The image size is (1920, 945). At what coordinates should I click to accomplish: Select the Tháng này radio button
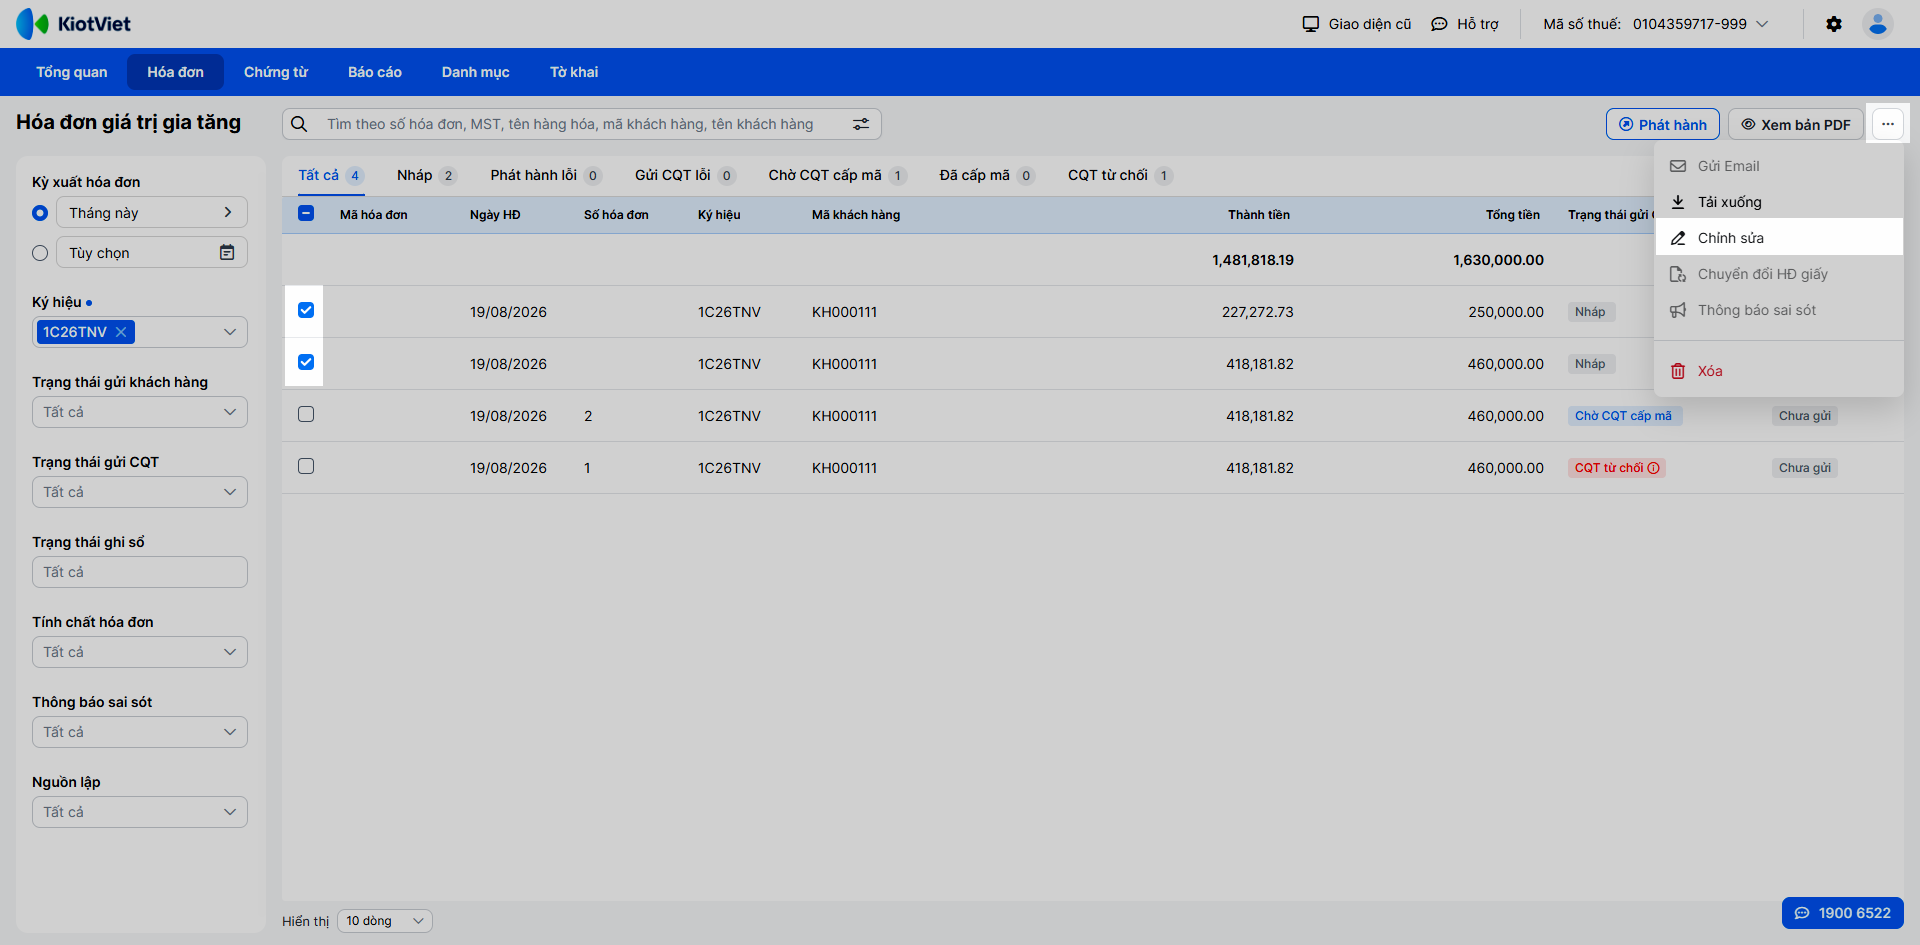[x=40, y=213]
